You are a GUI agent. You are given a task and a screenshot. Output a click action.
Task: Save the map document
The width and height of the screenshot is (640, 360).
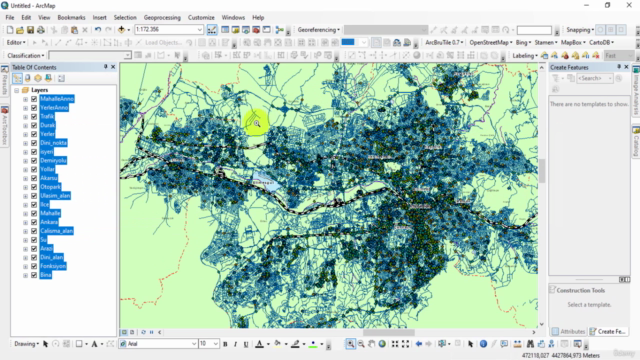pyautogui.click(x=30, y=30)
